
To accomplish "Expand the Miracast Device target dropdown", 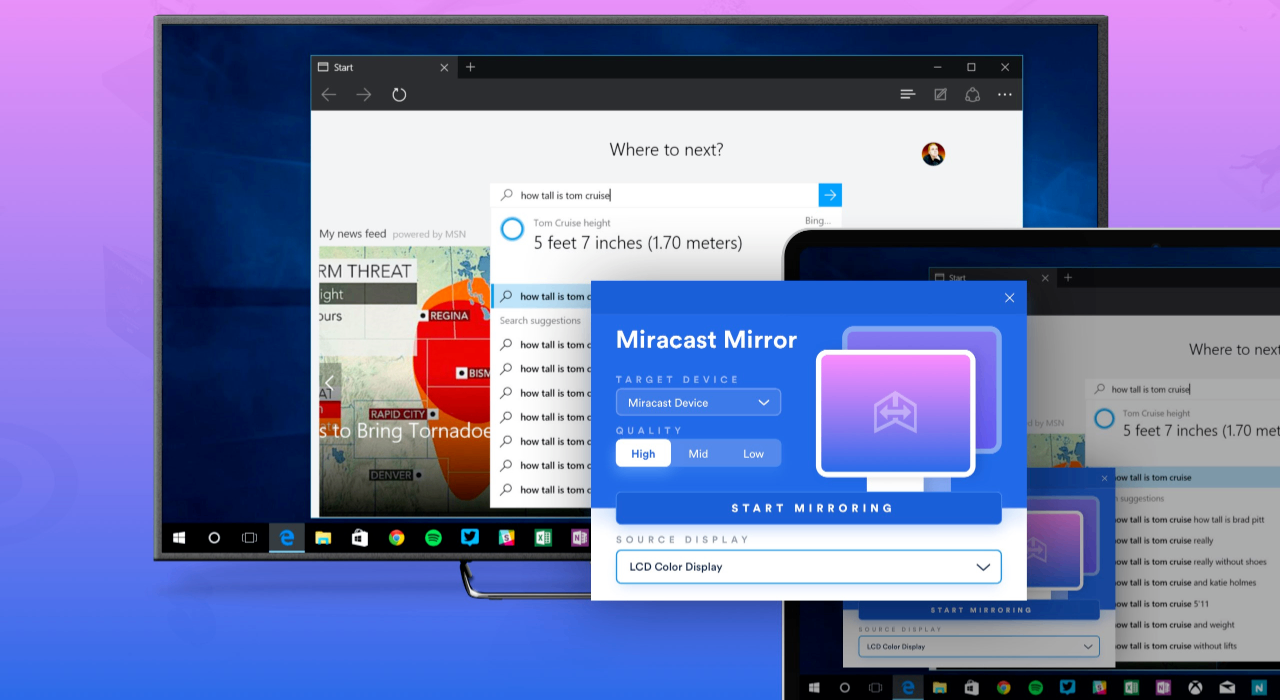I will tap(698, 403).
